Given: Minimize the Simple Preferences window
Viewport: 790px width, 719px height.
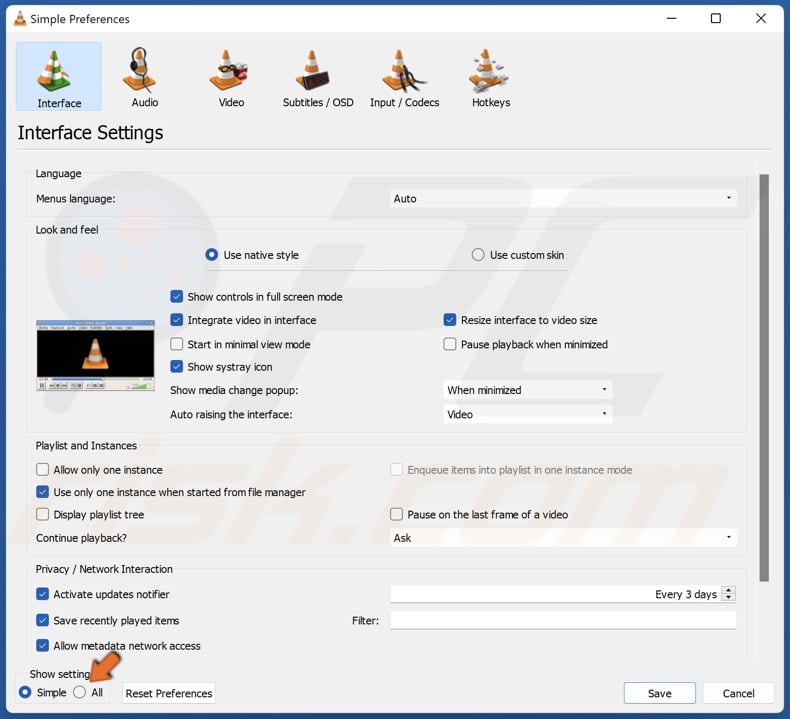Looking at the screenshot, I should (672, 19).
